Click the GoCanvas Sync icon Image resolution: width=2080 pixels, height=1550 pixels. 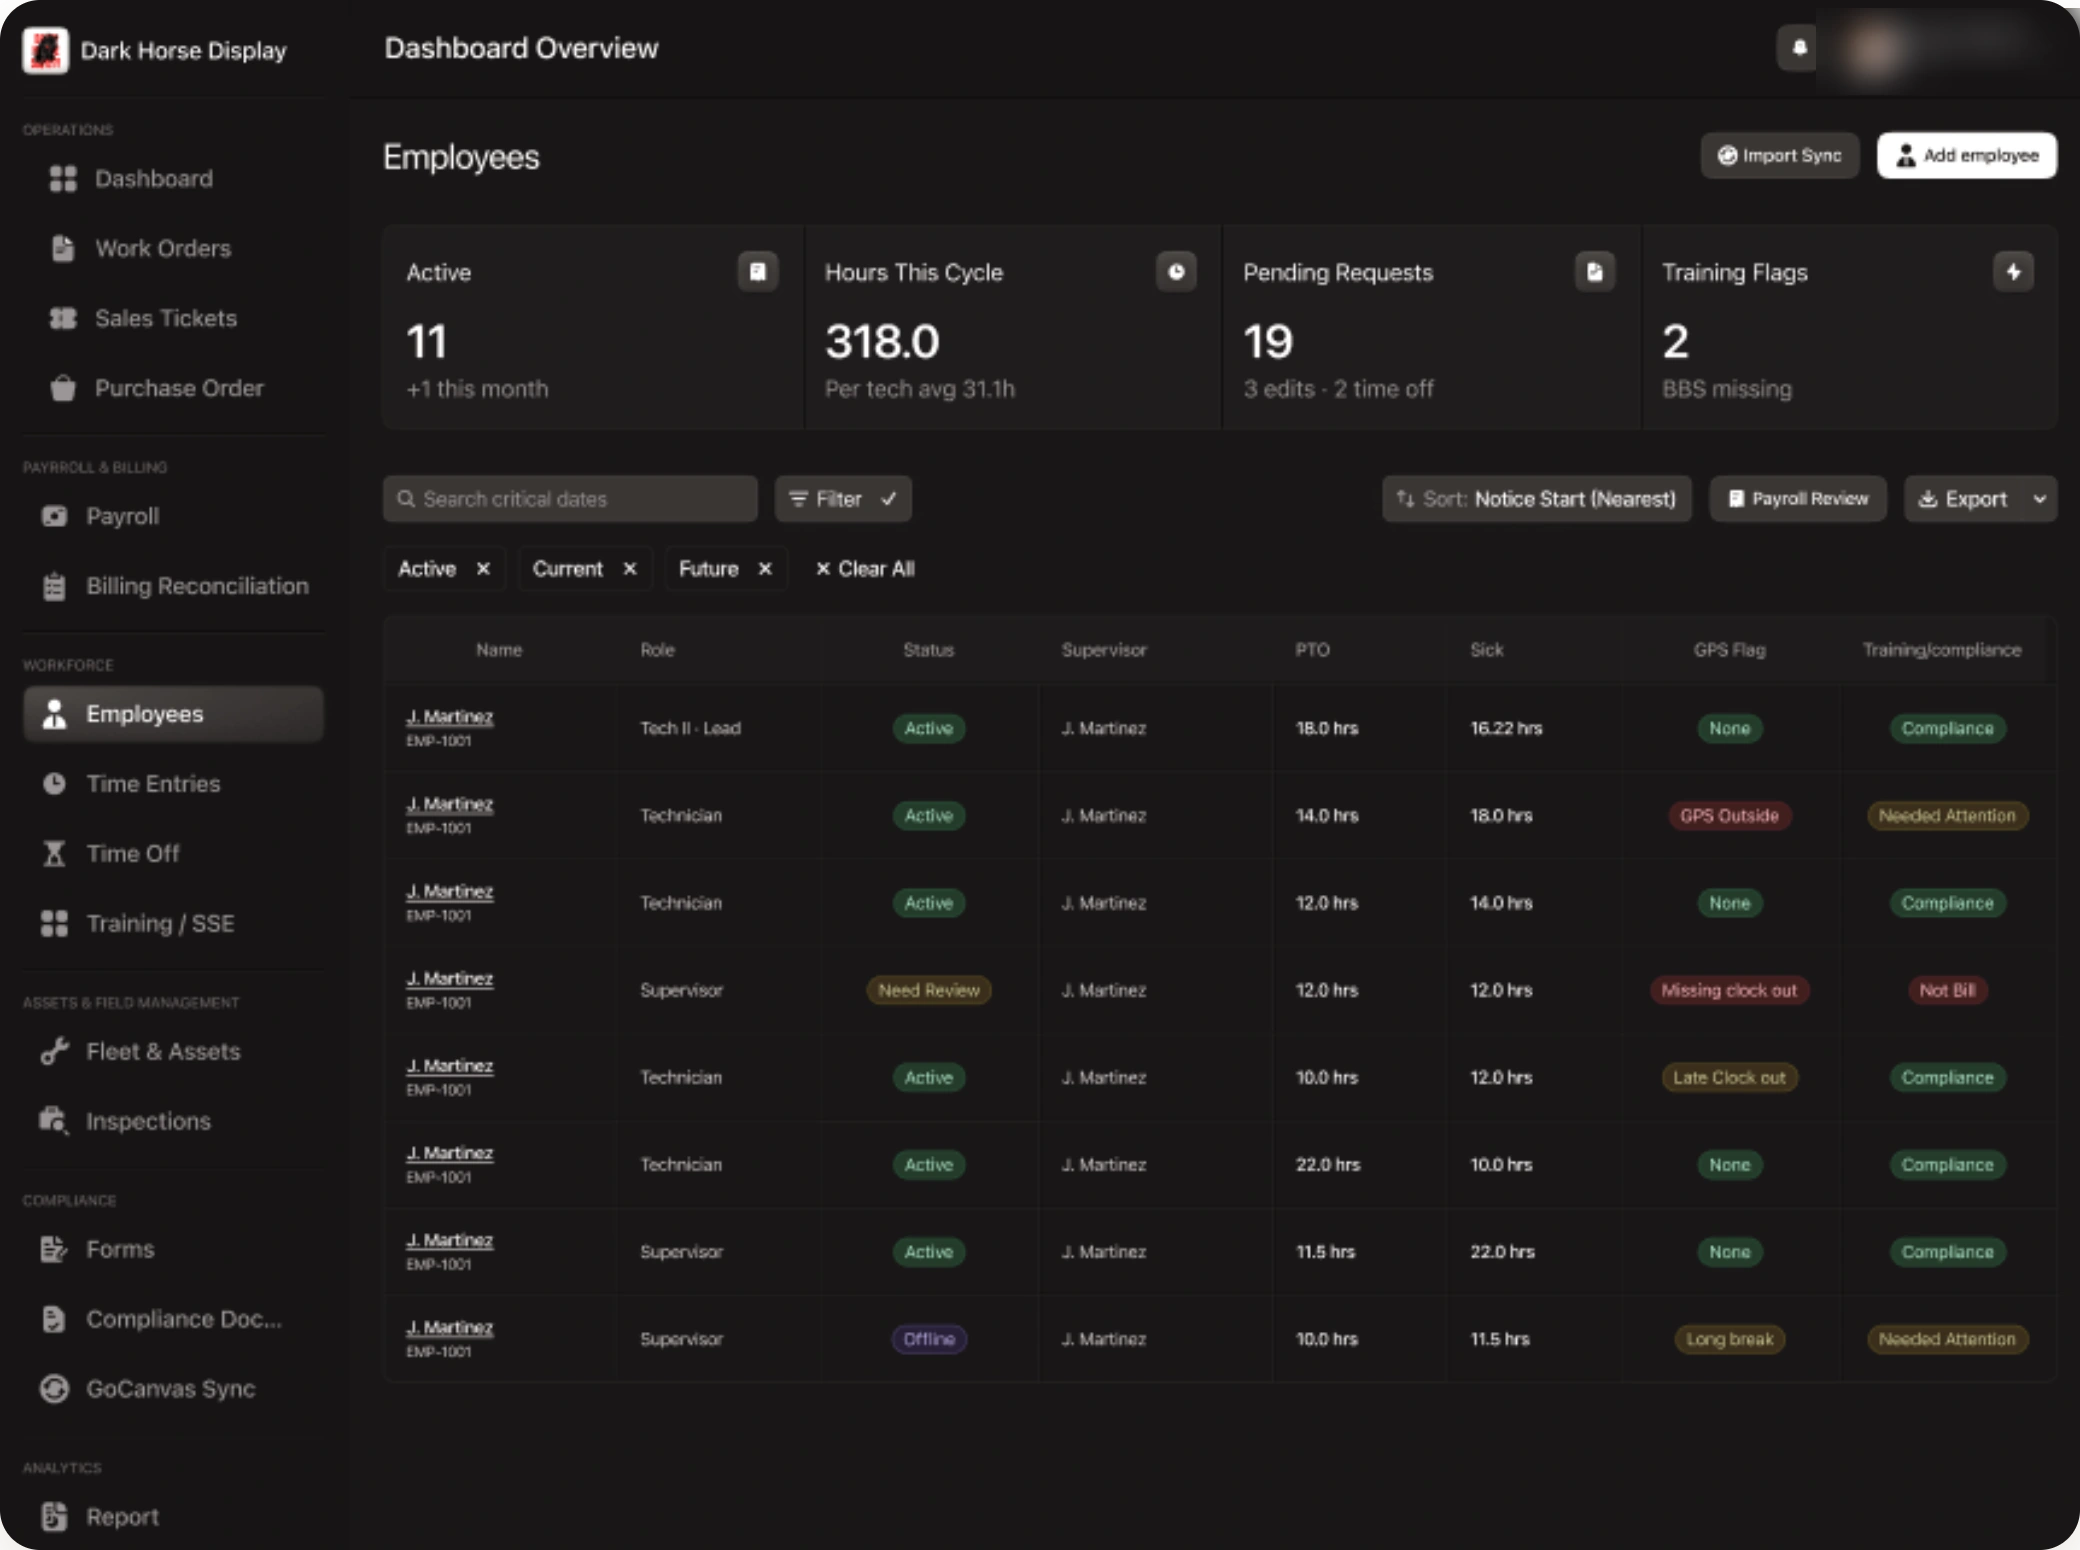(x=54, y=1389)
